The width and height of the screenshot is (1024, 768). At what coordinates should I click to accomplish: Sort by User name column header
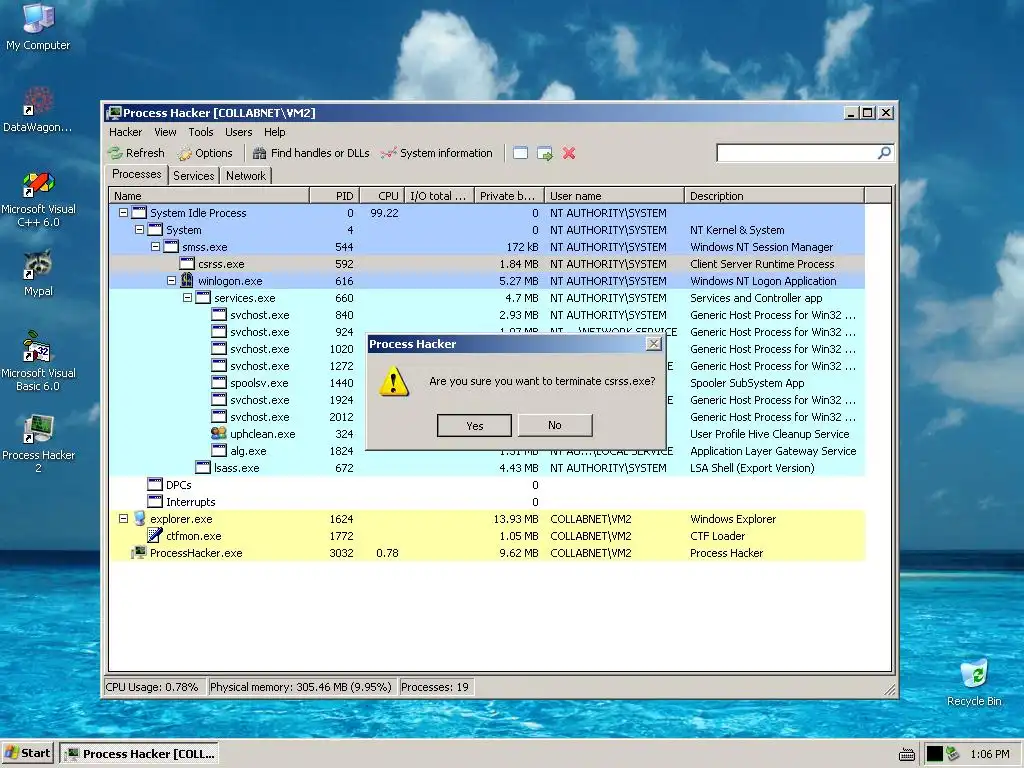click(x=615, y=195)
